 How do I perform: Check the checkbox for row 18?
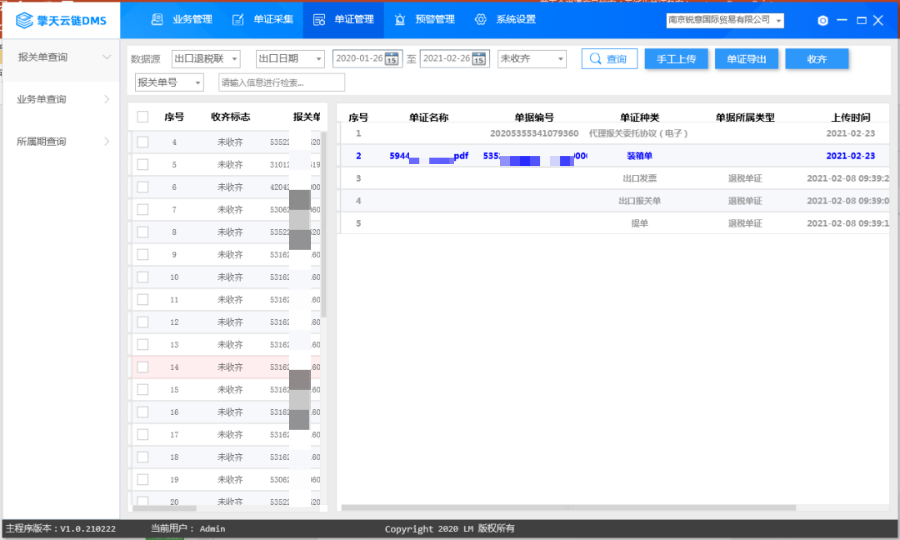point(142,457)
